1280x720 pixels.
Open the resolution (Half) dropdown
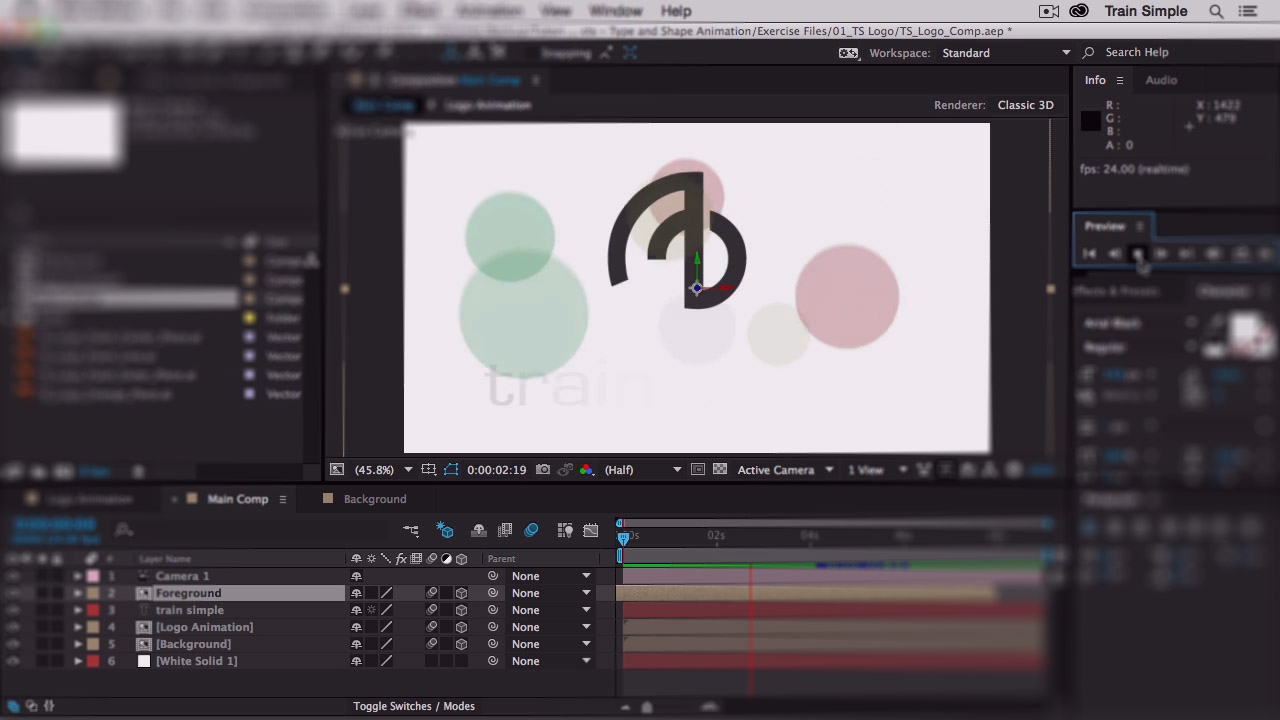[x=643, y=469]
